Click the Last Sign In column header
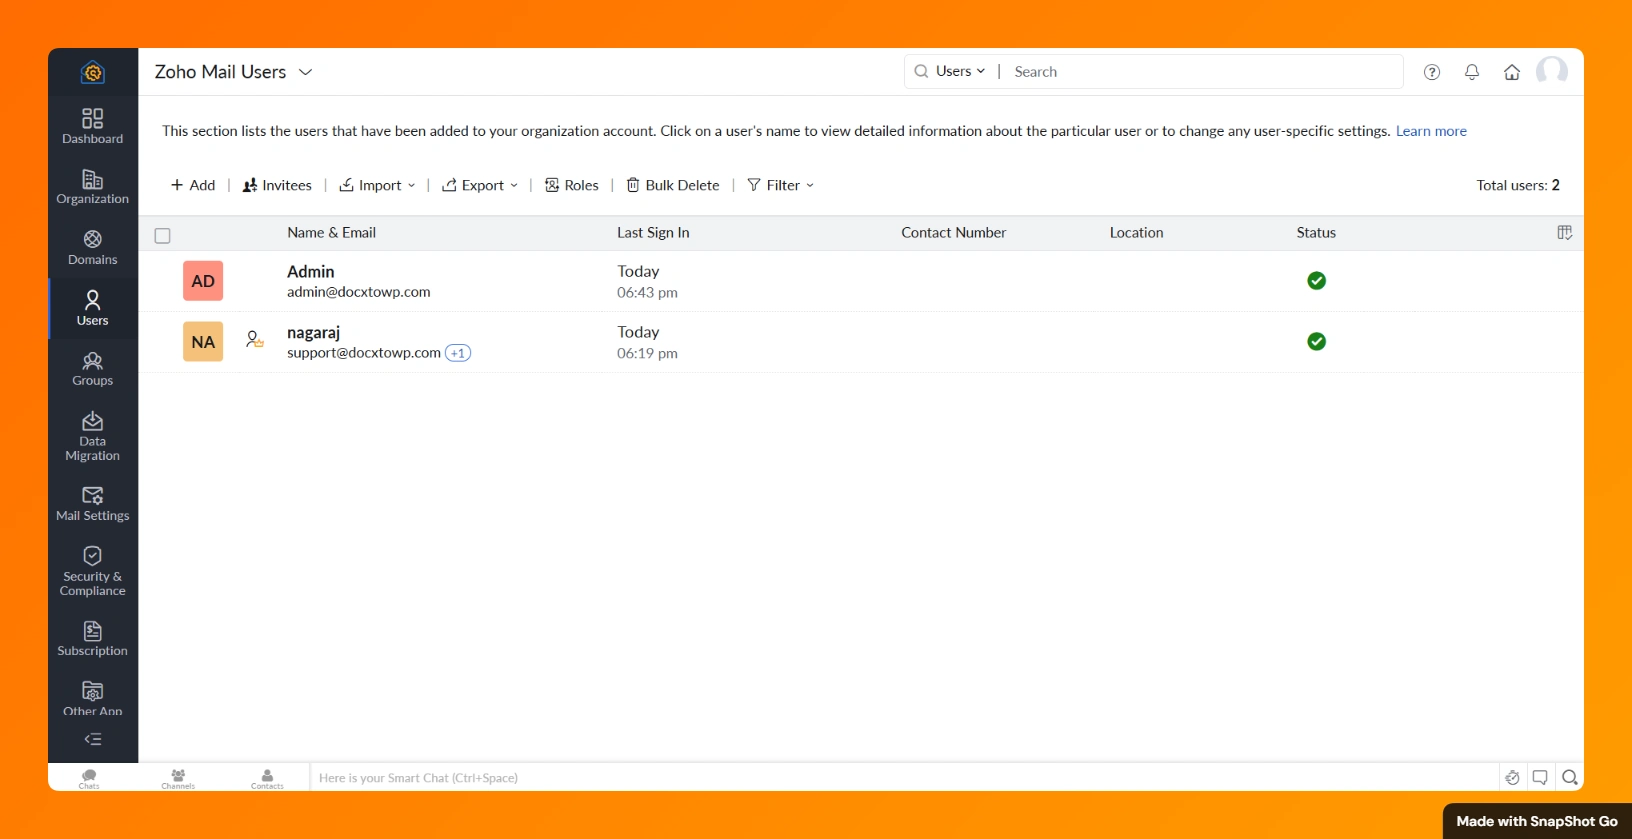This screenshot has height=839, width=1632. tap(653, 233)
